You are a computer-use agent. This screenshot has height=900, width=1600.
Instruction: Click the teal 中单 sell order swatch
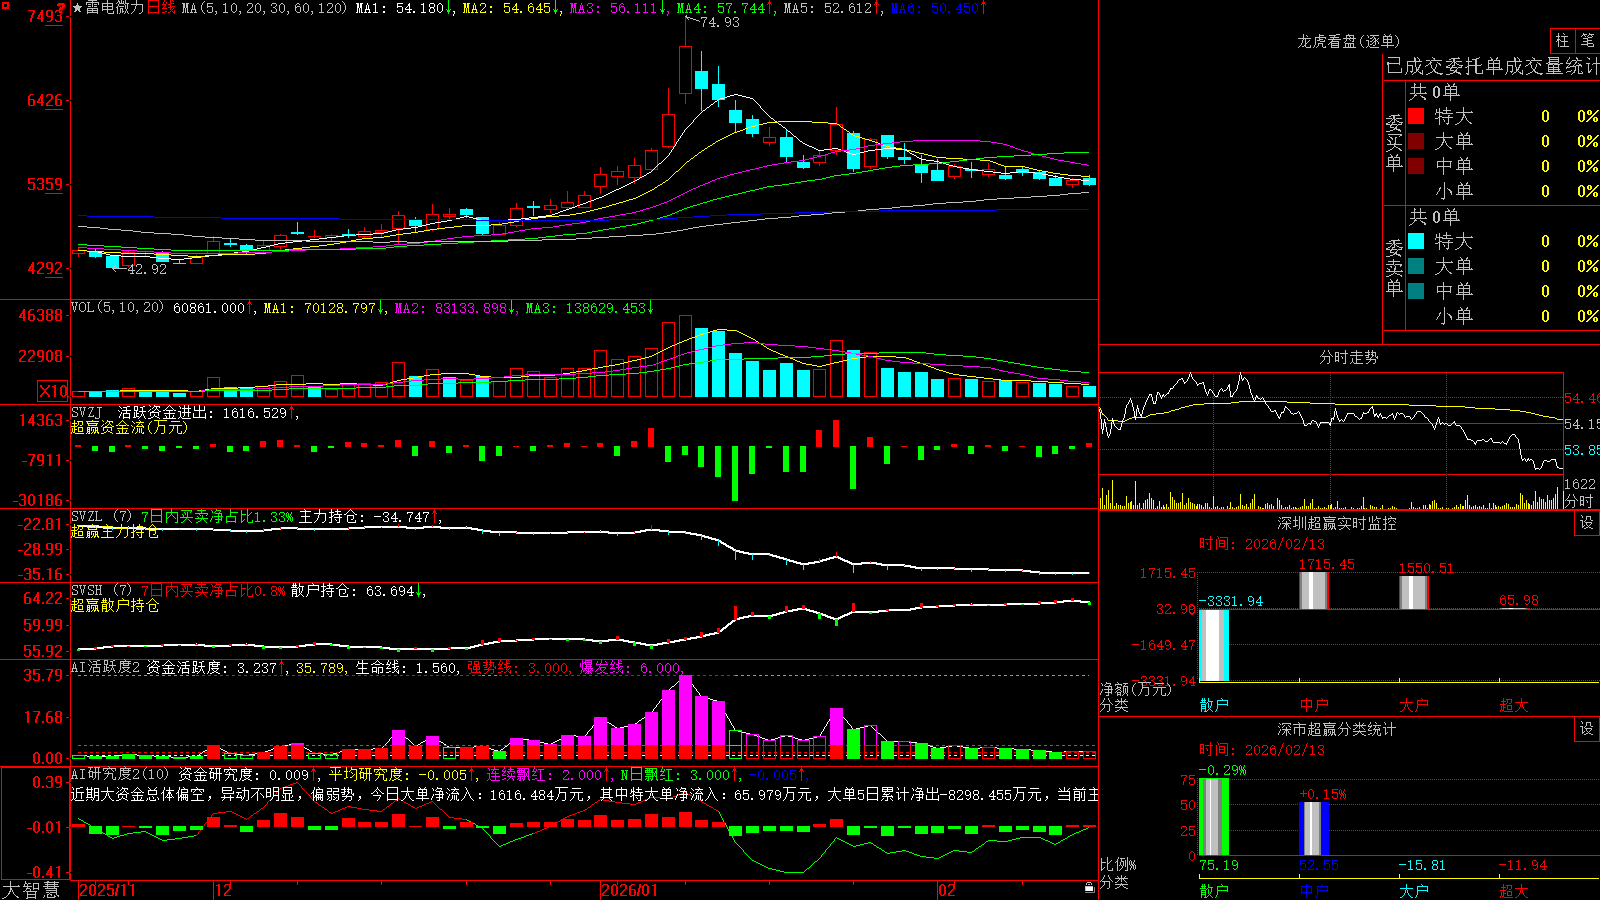click(1416, 291)
